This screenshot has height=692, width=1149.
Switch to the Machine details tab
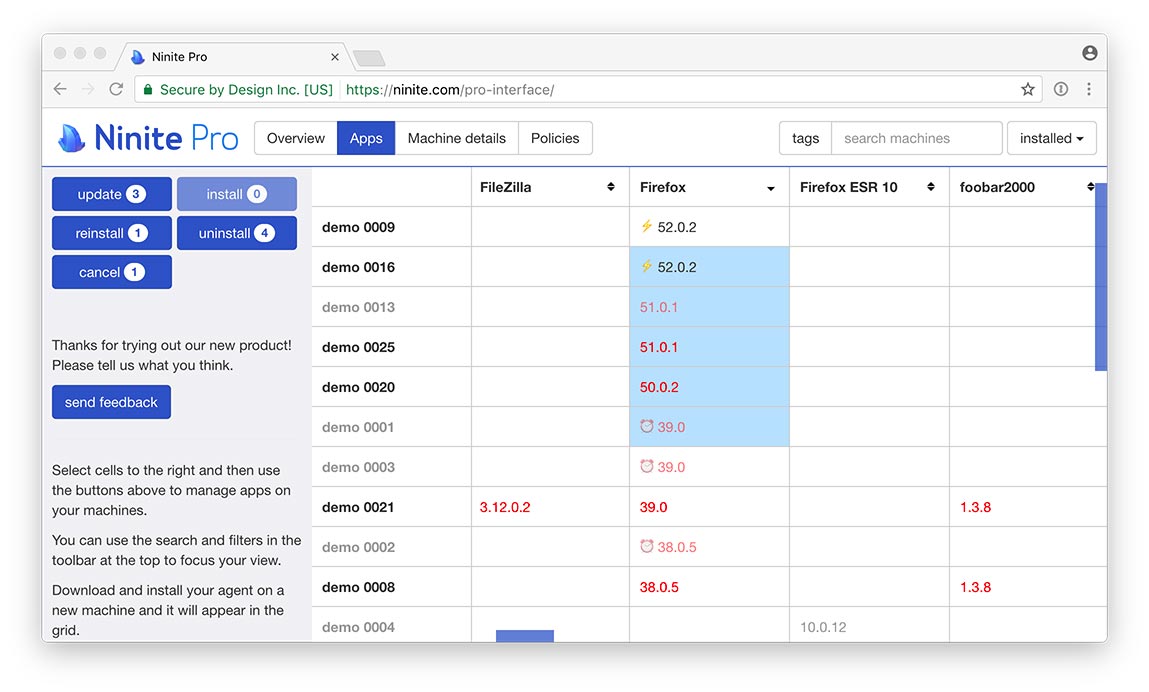tap(456, 137)
